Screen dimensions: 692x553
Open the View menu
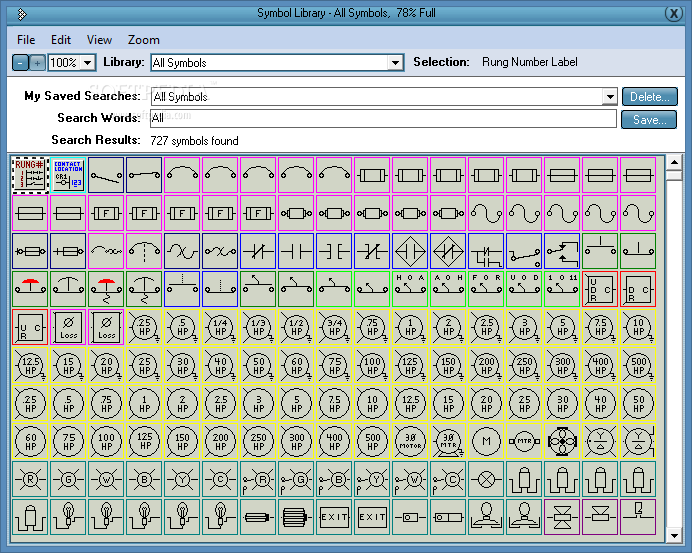[99, 40]
